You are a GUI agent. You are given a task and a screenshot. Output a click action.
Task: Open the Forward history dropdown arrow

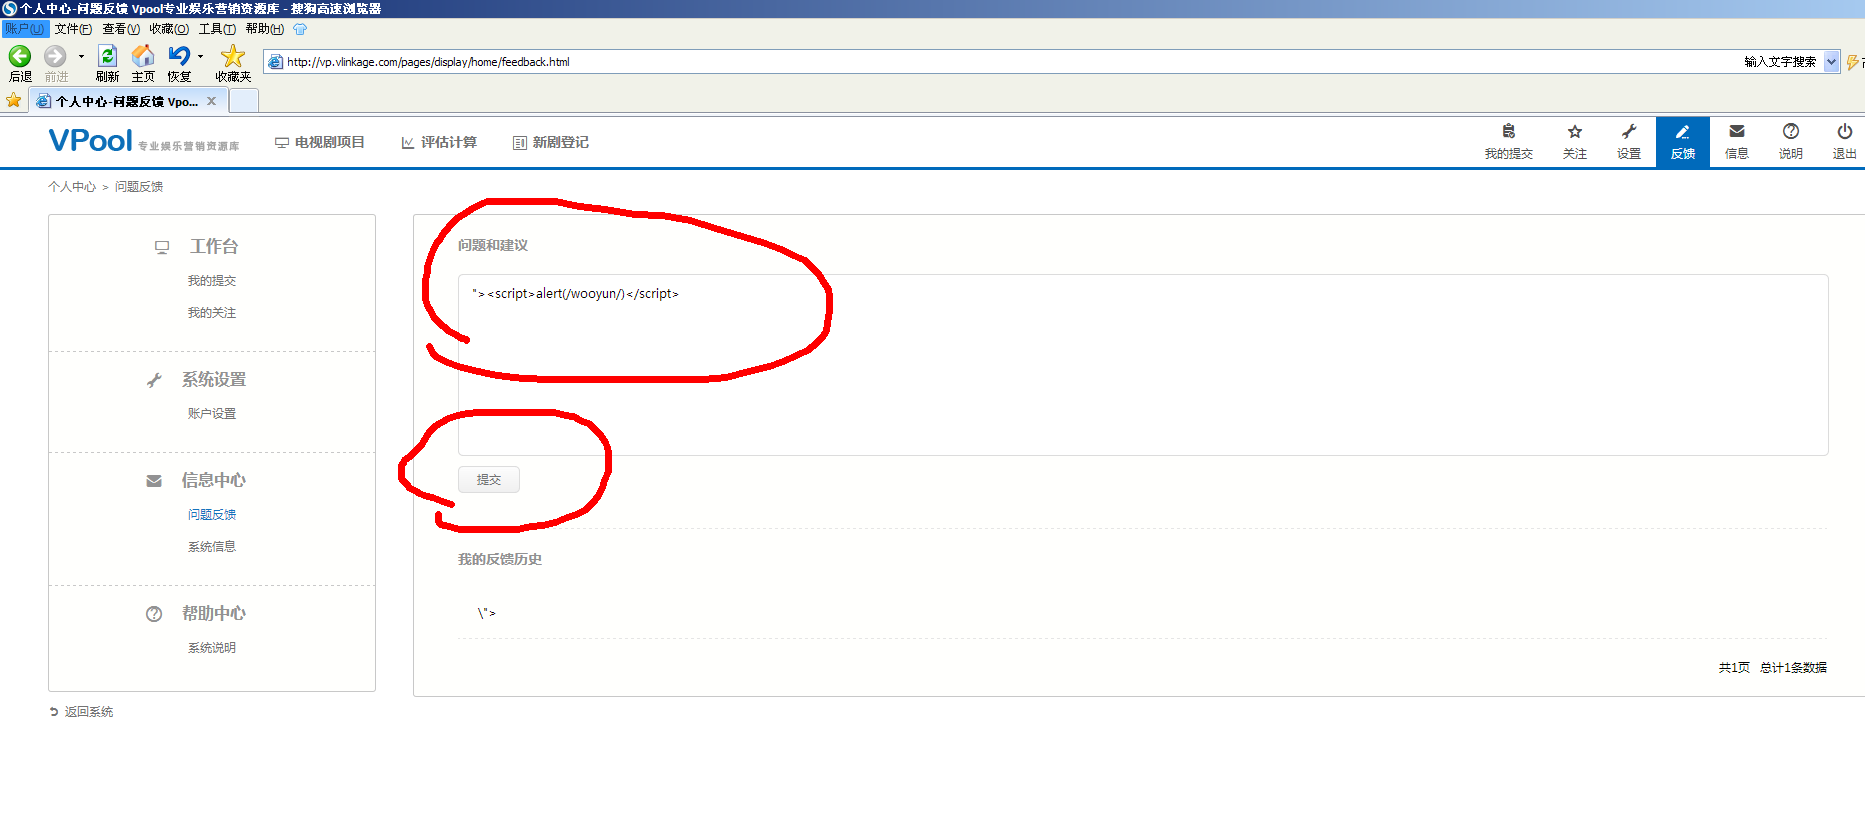coord(81,57)
